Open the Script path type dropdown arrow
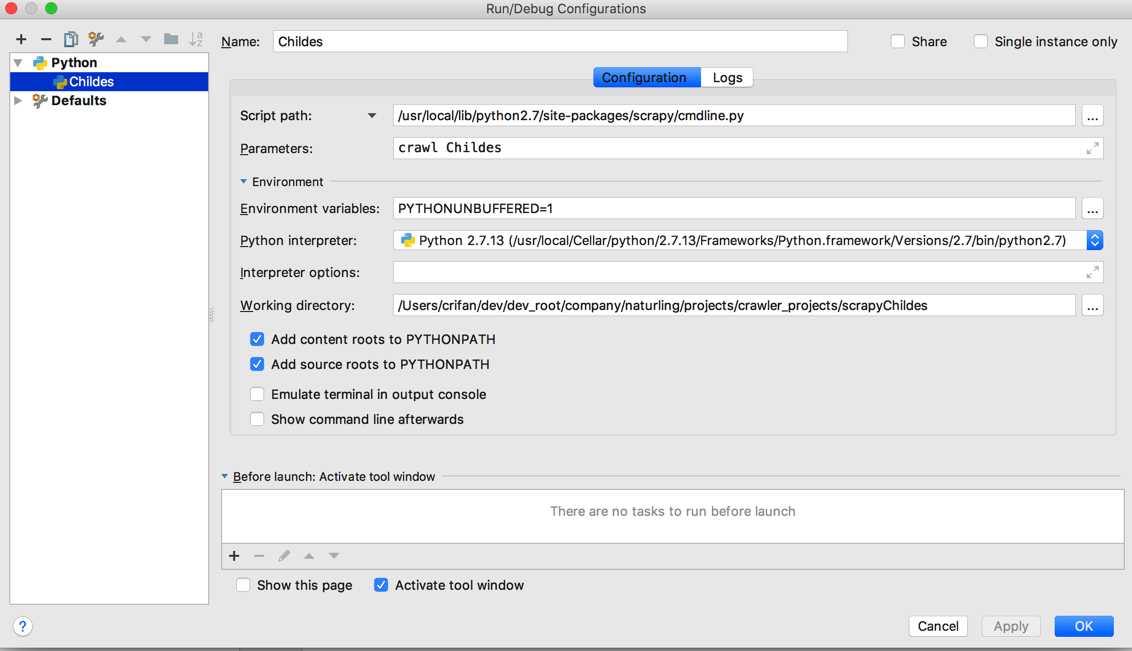The height and width of the screenshot is (651, 1132). pyautogui.click(x=372, y=116)
